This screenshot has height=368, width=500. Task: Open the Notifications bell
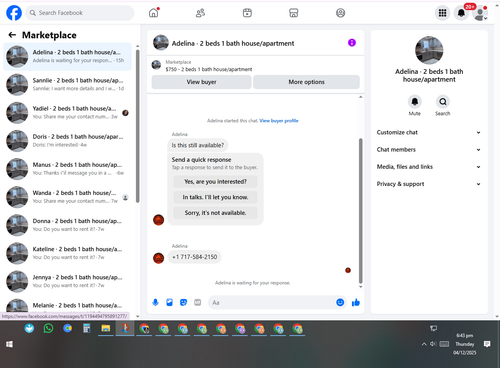click(x=461, y=13)
